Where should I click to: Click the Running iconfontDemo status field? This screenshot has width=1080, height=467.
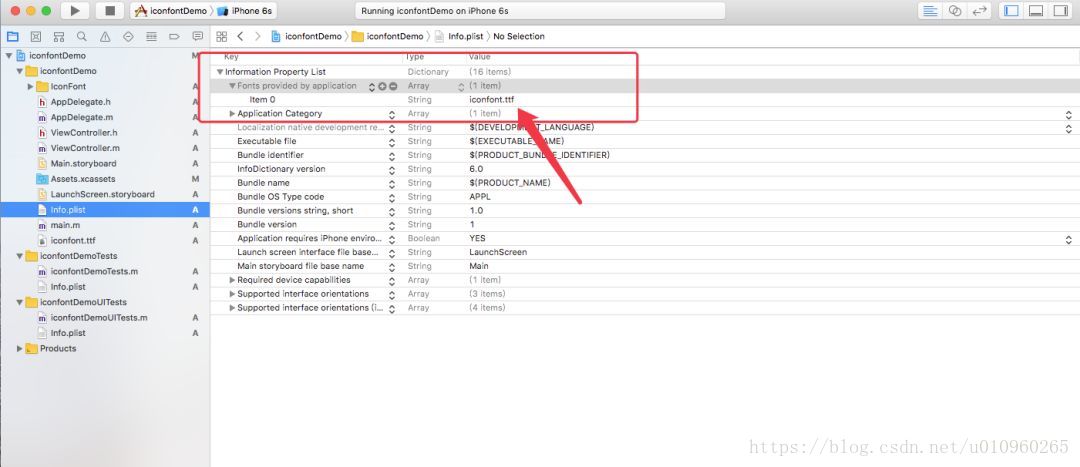coord(540,11)
